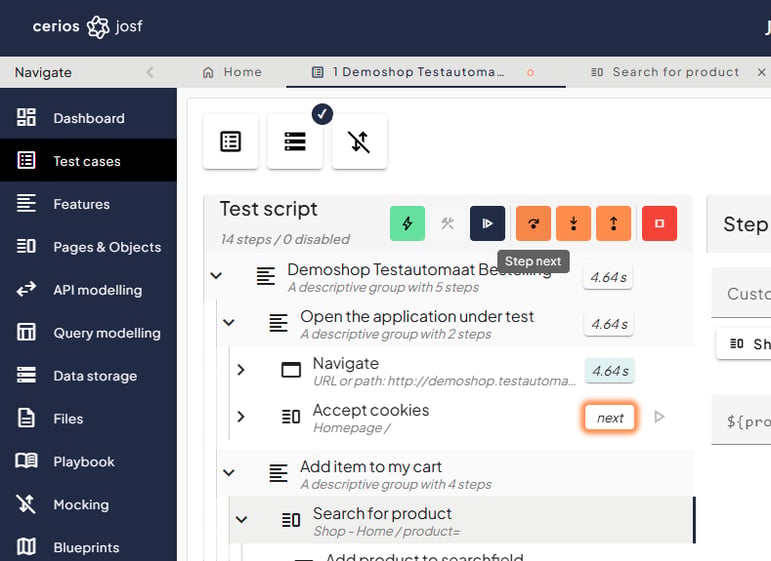
Task: Select the Navigate step row
Action: click(461, 370)
